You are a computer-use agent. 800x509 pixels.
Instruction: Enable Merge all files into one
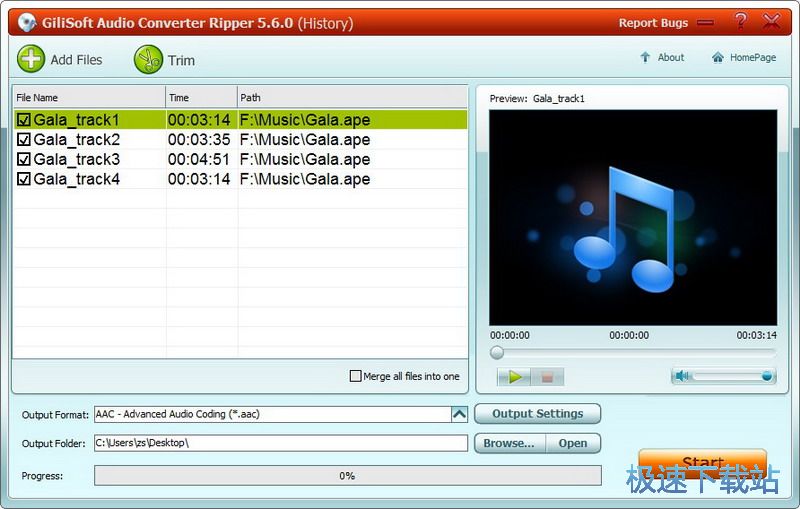pos(355,376)
